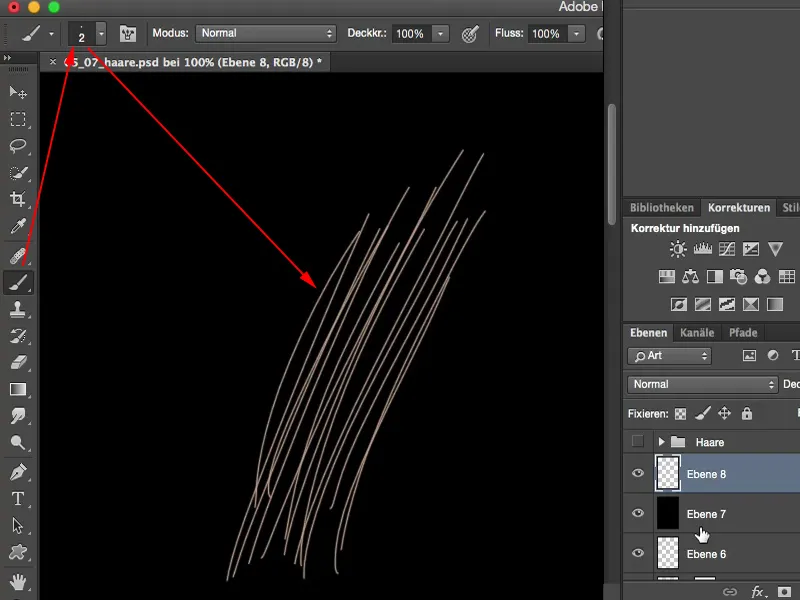Switch to the Bibliotheken tab

tap(662, 208)
